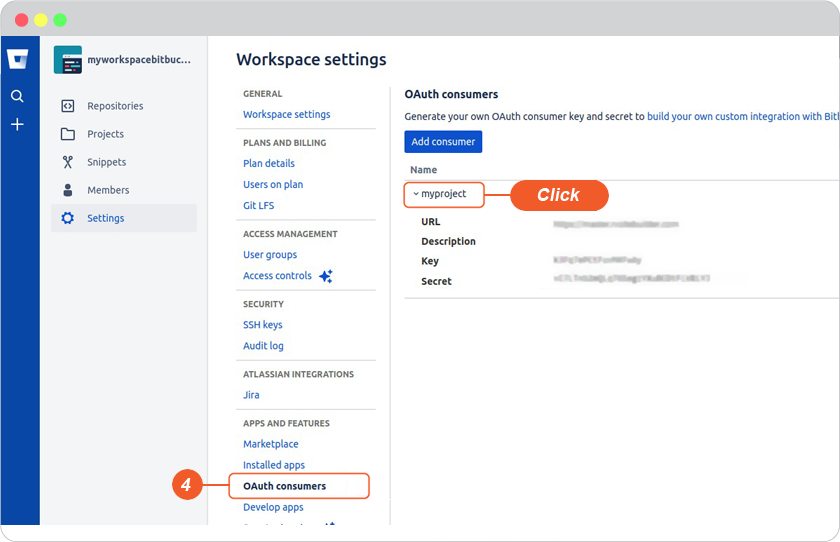Open SSH keys link

pos(262,325)
